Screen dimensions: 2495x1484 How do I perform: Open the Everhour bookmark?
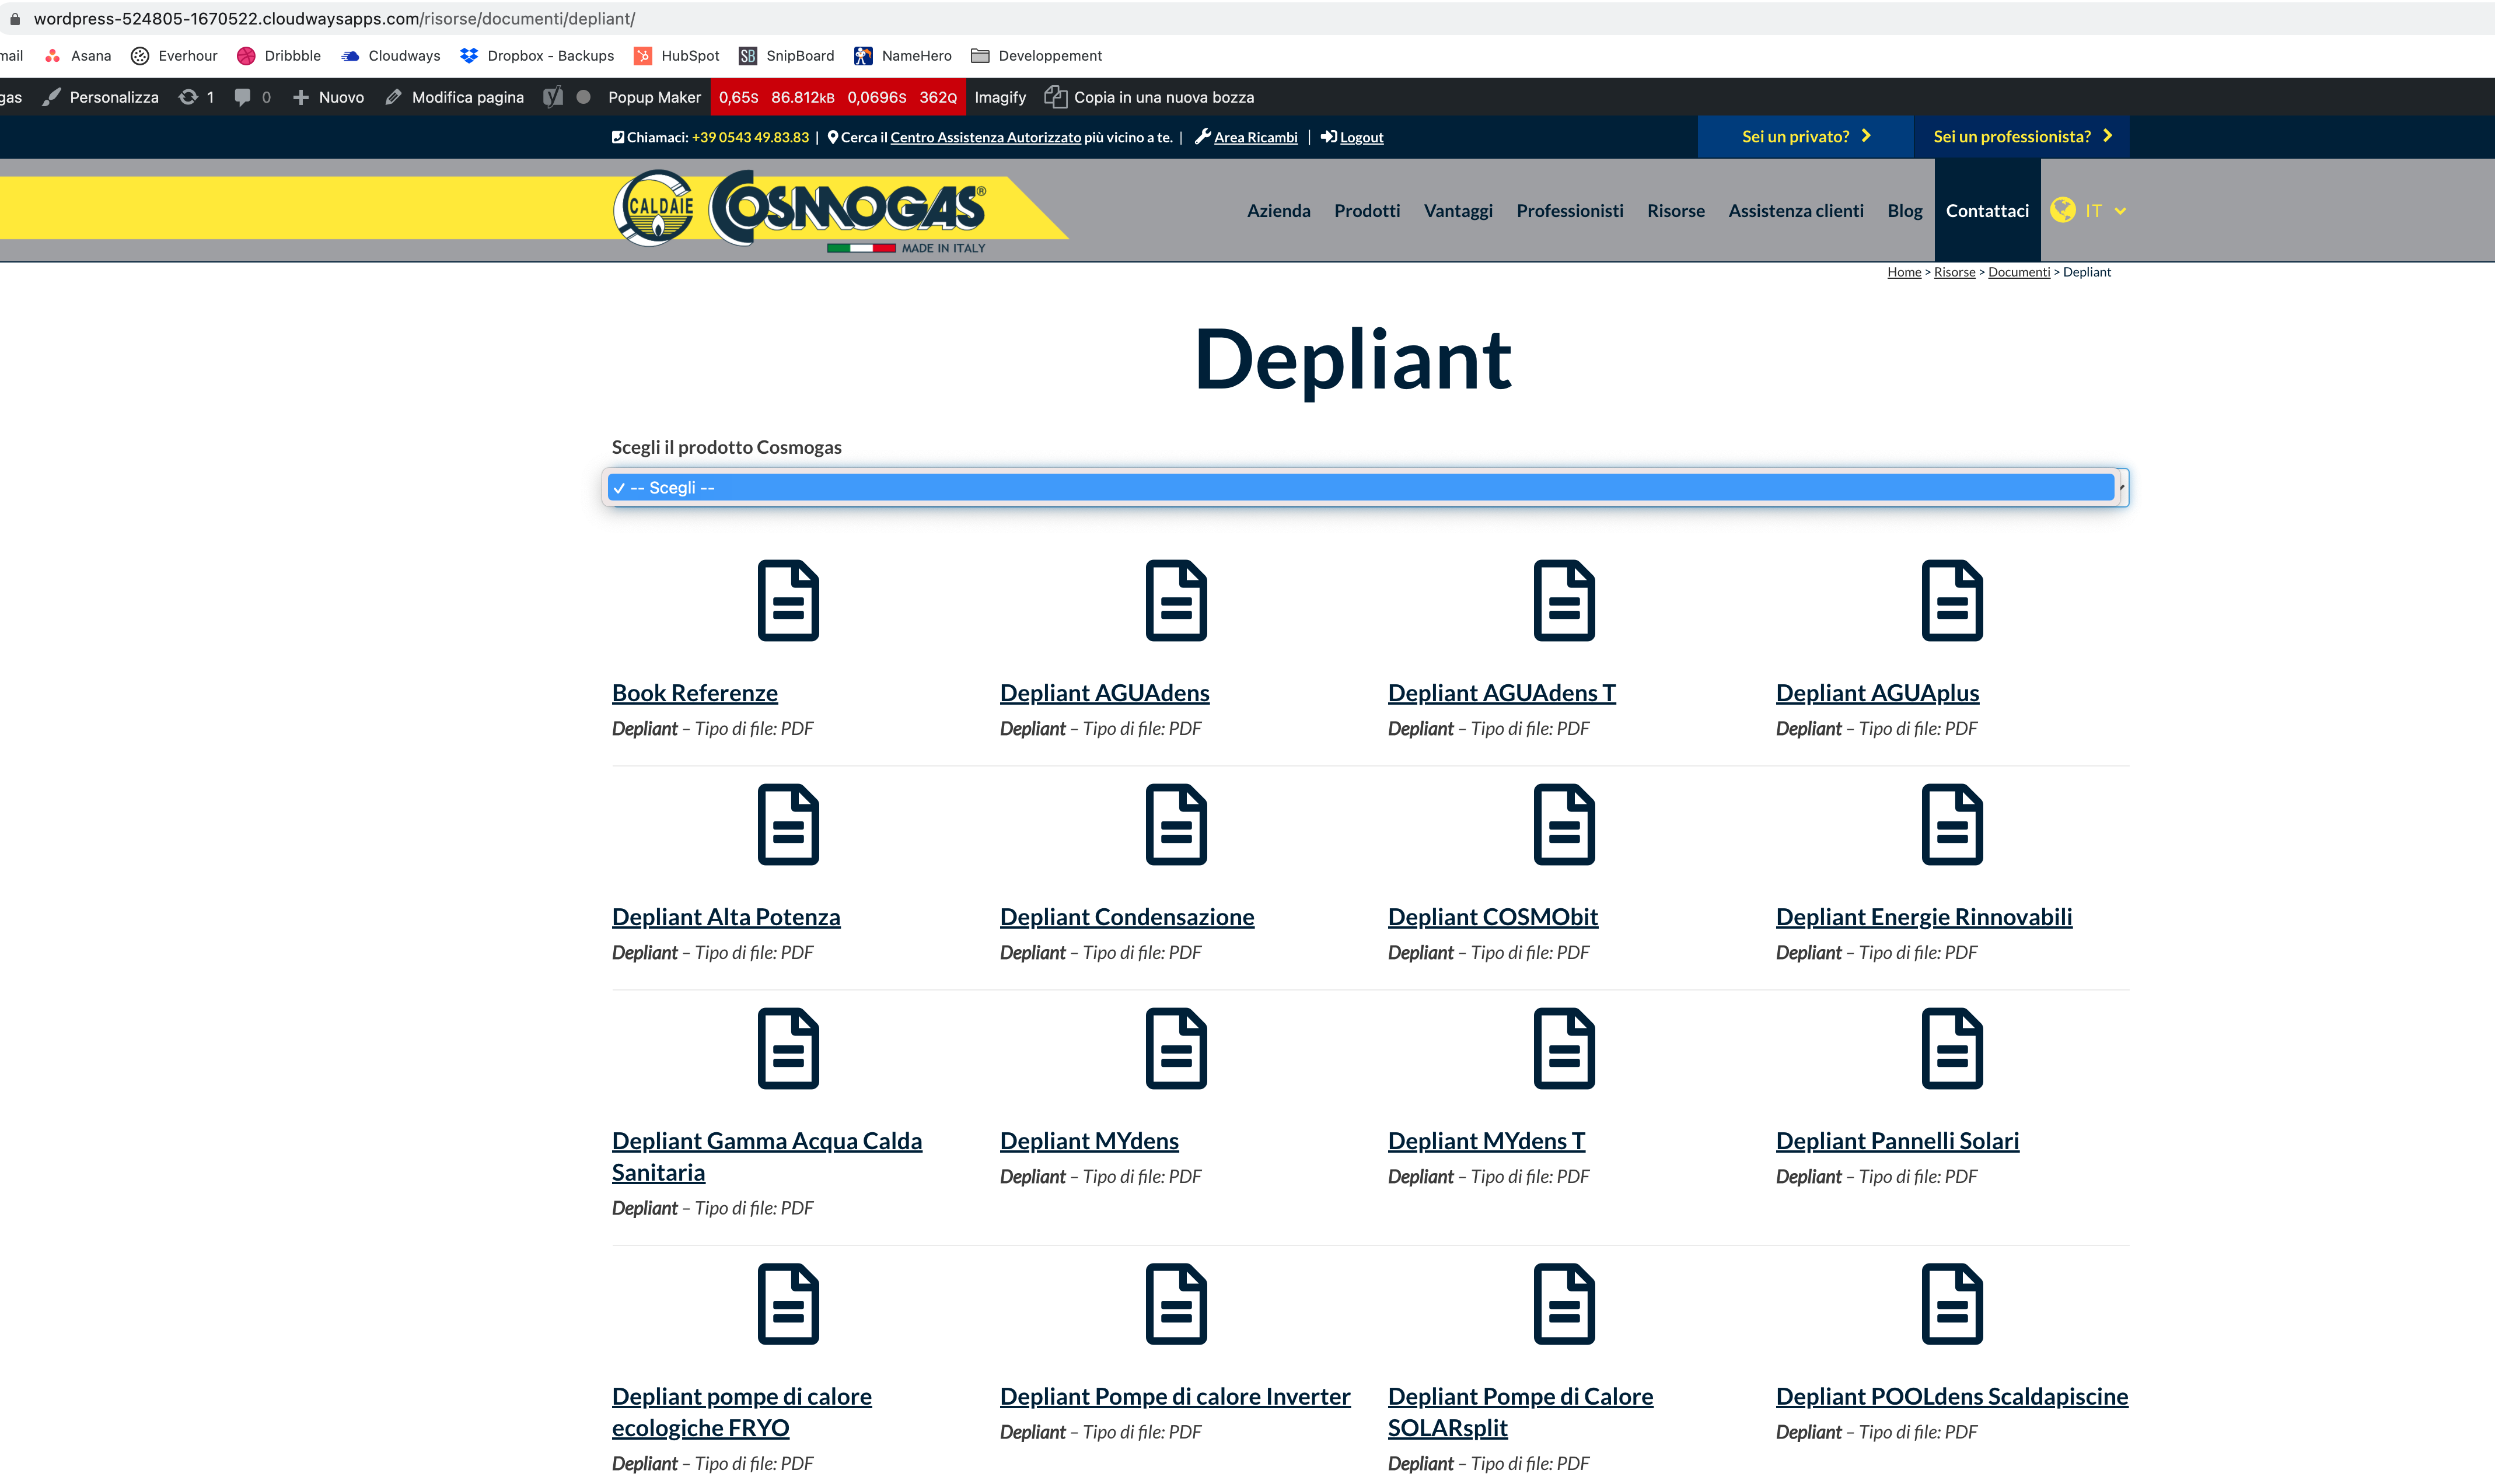point(174,56)
